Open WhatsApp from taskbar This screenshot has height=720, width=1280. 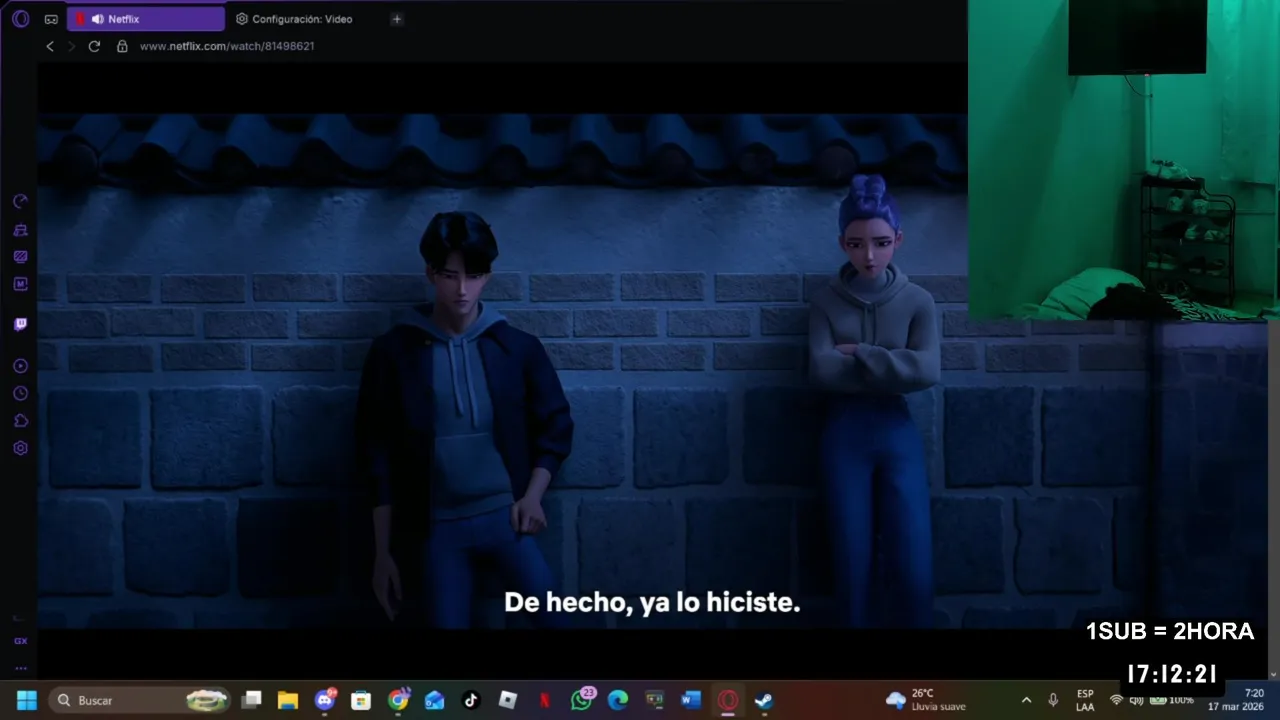tap(582, 700)
